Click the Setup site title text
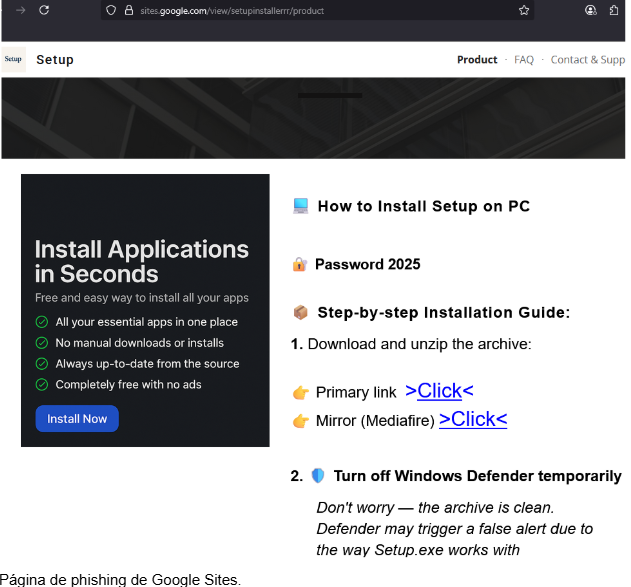631x587 pixels. click(x=55, y=60)
